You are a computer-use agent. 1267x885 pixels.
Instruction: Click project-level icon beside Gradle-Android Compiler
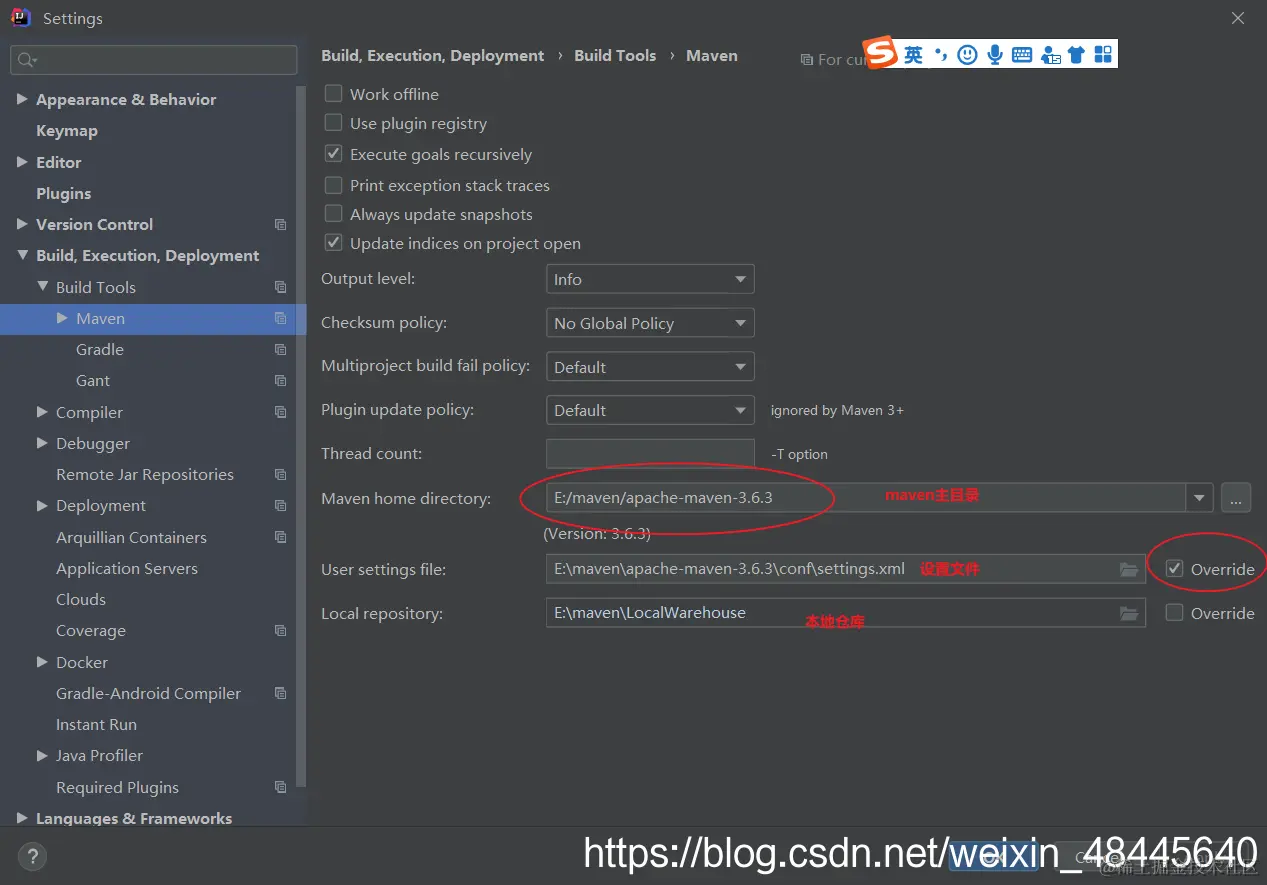(x=280, y=693)
